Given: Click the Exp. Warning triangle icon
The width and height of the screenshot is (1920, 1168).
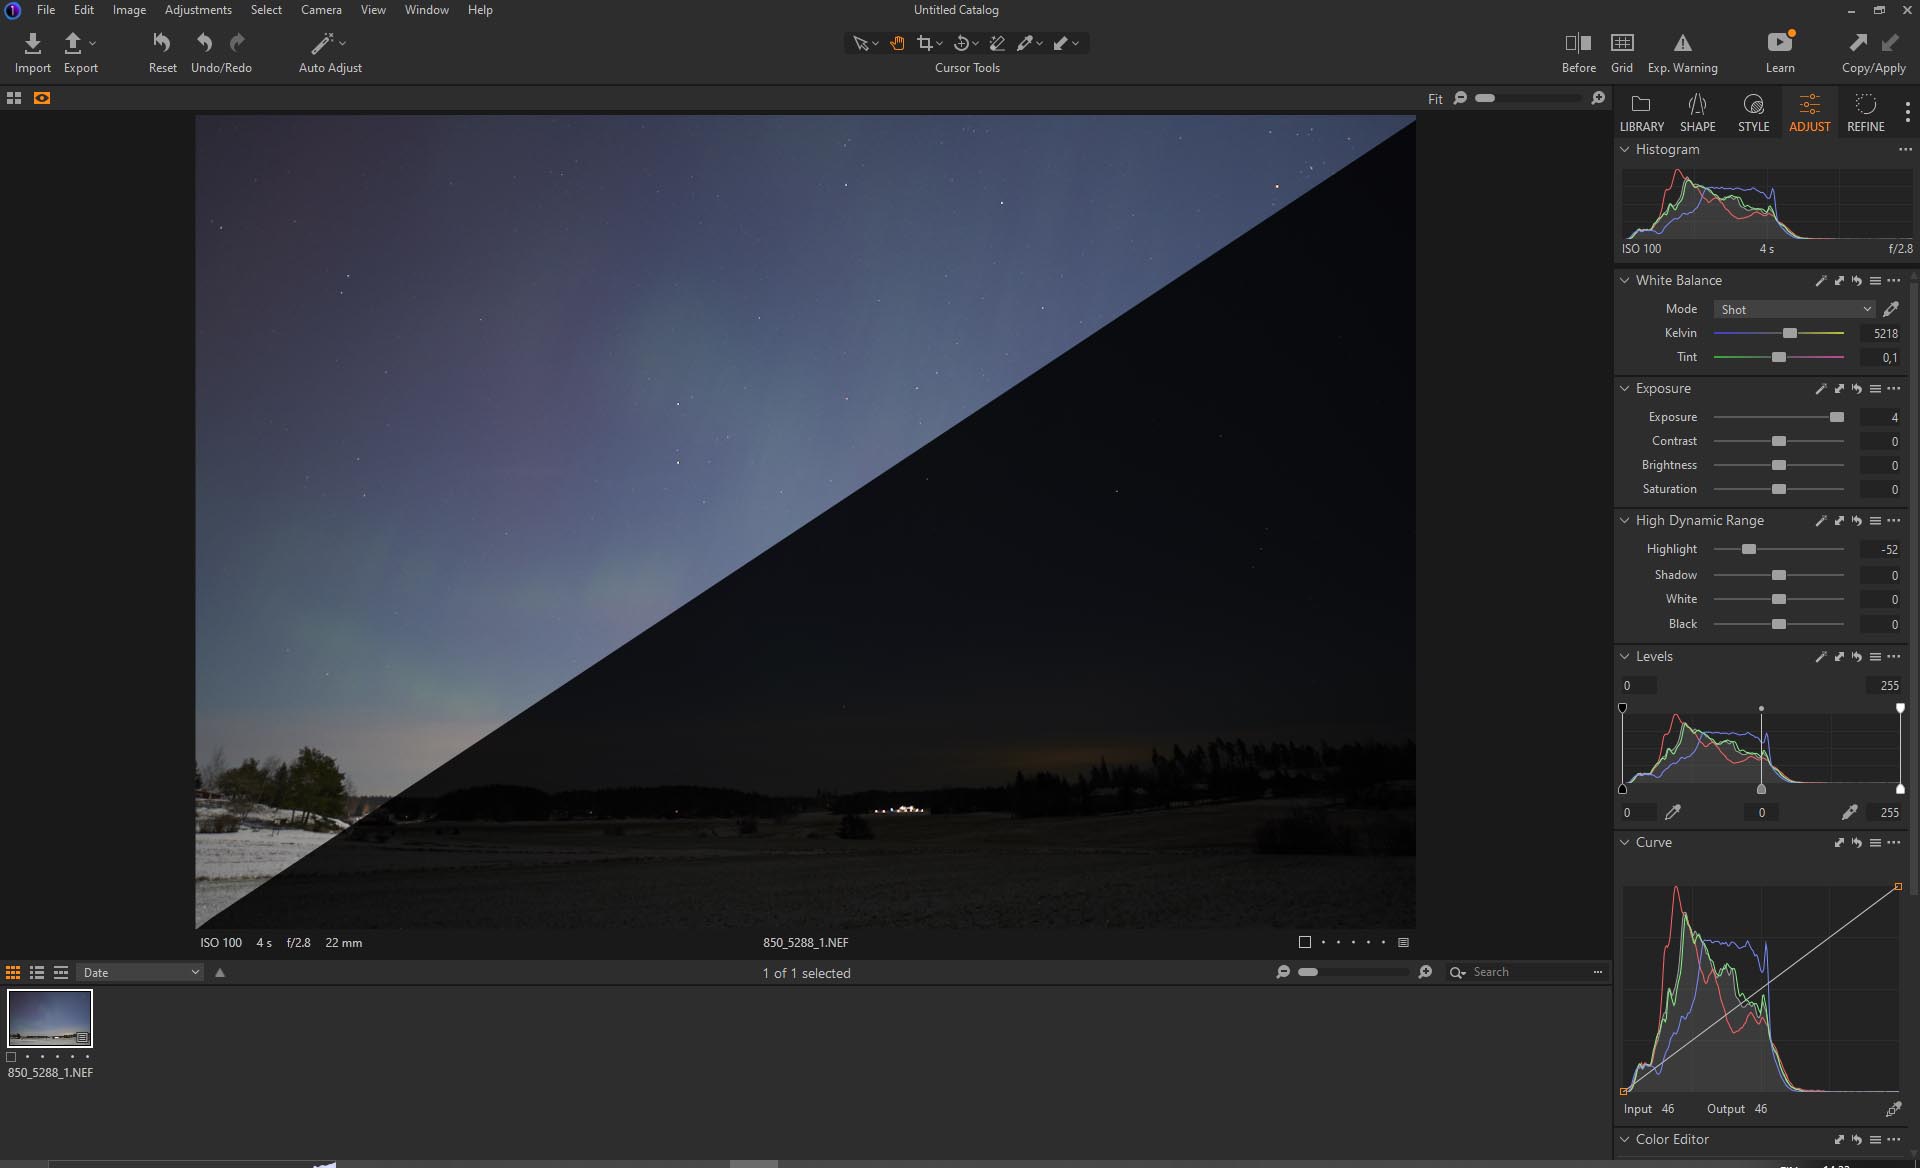Looking at the screenshot, I should click(x=1682, y=43).
